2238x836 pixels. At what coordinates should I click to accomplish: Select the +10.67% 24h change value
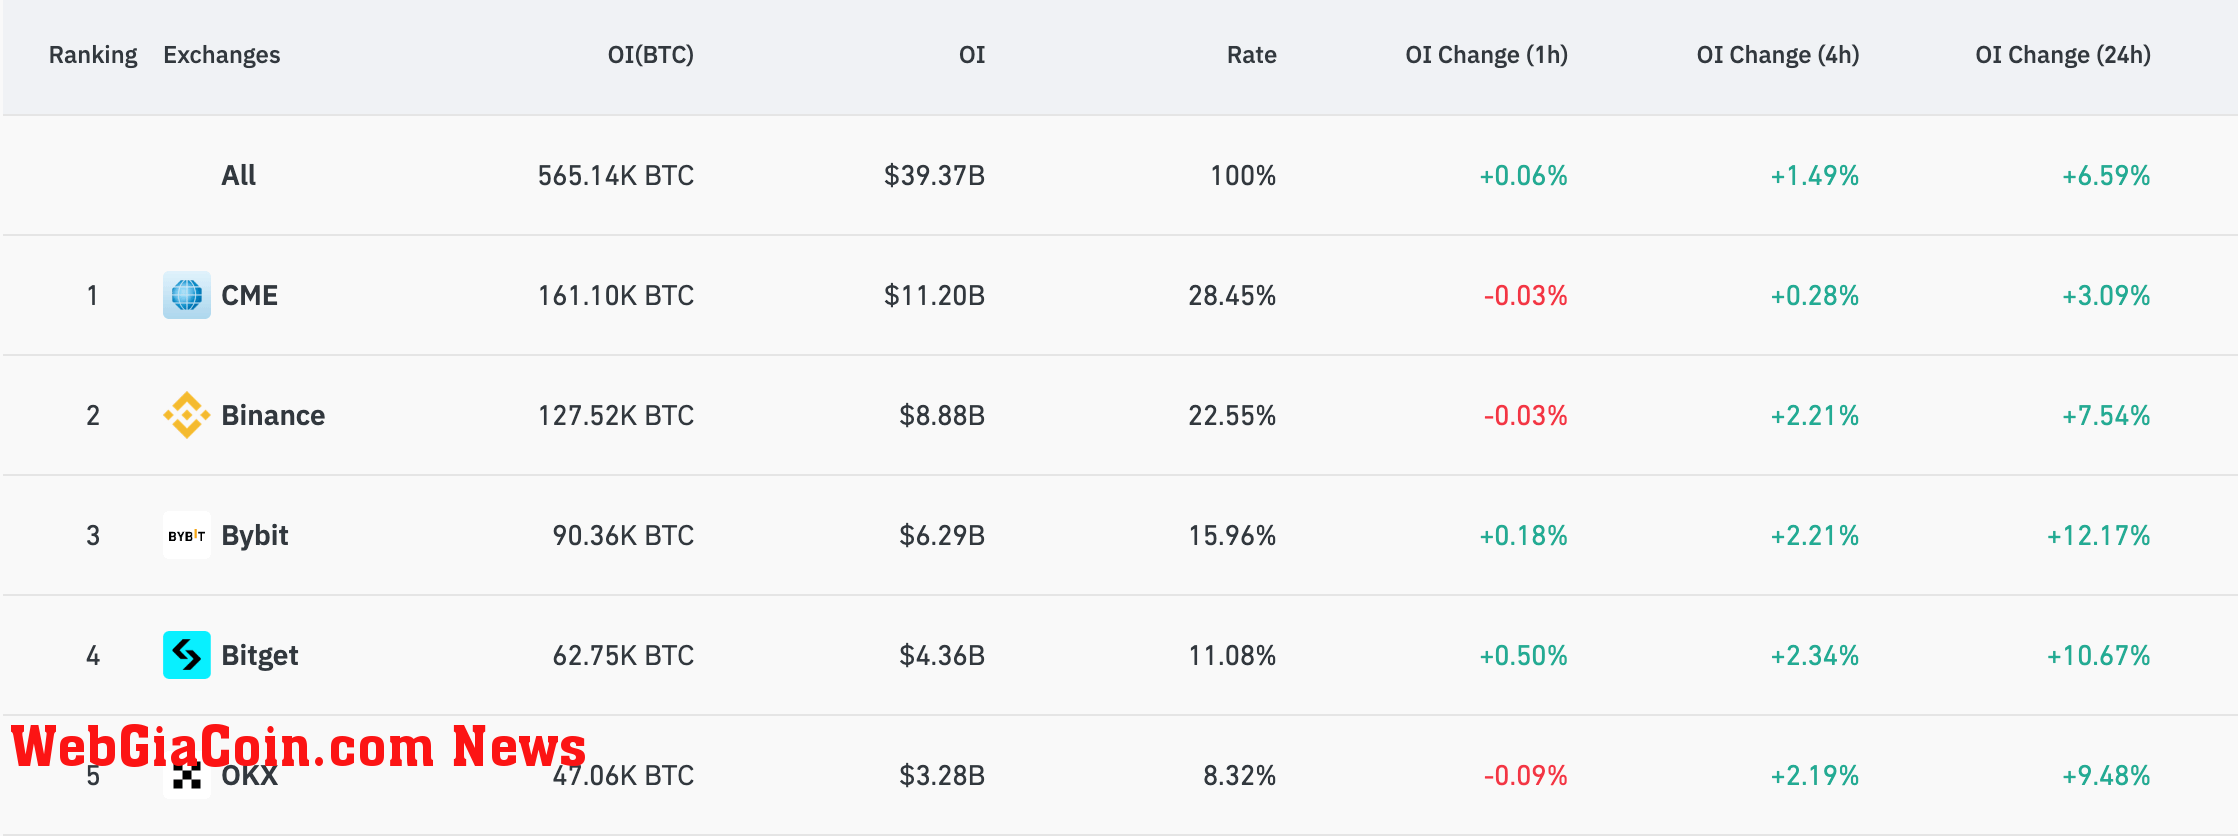tap(2099, 655)
